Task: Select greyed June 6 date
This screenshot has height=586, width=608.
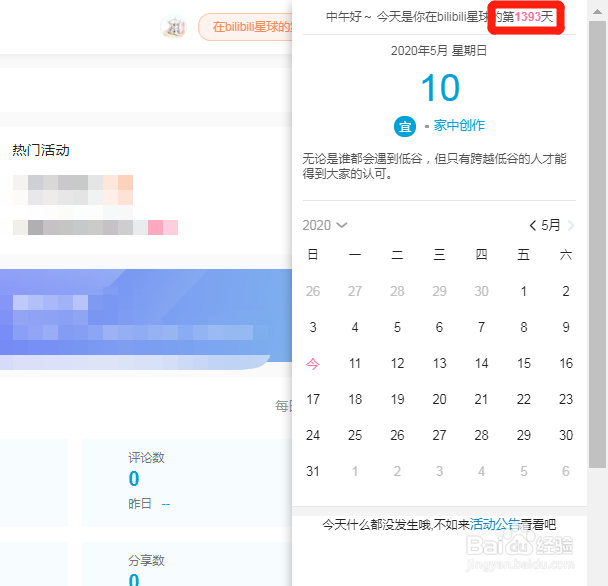Action: click(566, 472)
